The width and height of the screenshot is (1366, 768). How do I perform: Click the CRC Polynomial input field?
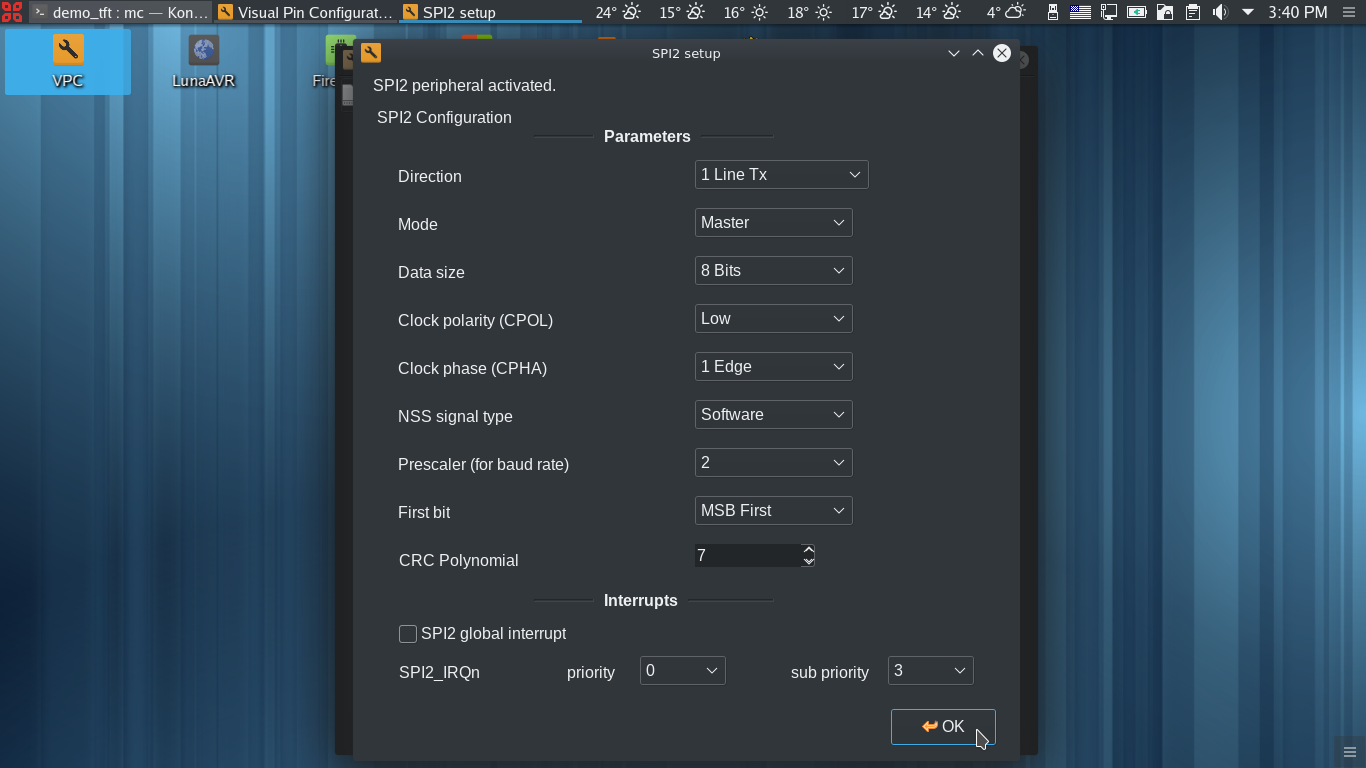(747, 556)
